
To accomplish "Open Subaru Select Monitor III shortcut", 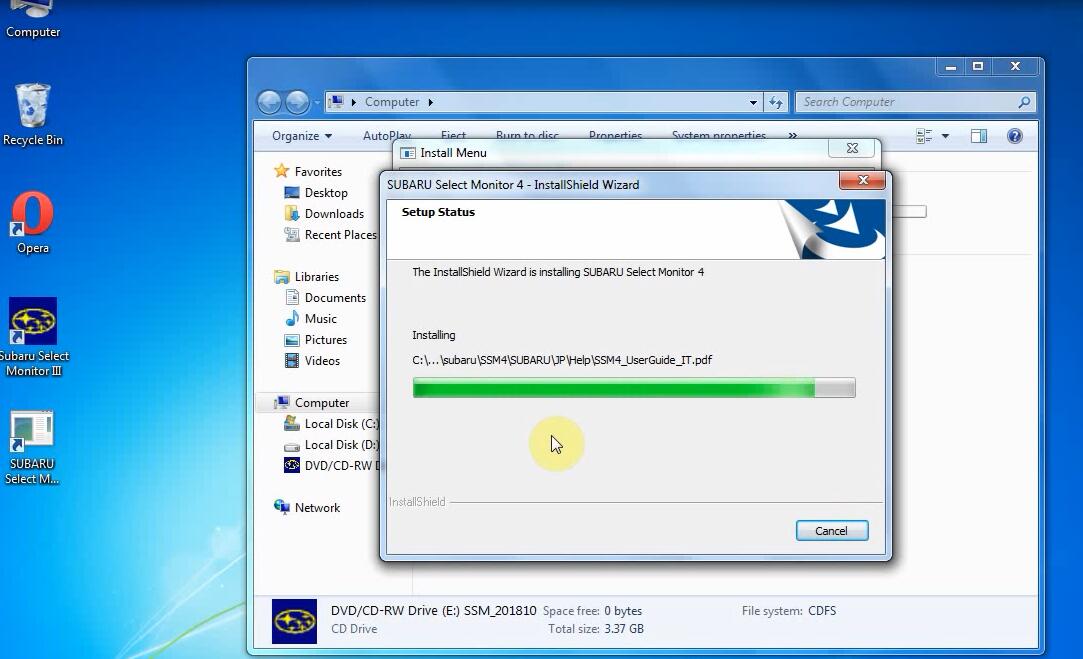I will 33,337.
